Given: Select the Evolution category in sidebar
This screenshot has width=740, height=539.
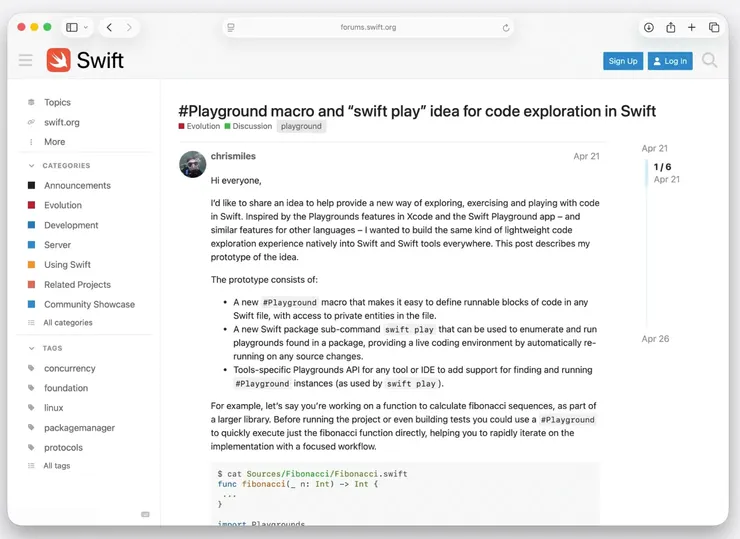Looking at the screenshot, I should point(62,205).
